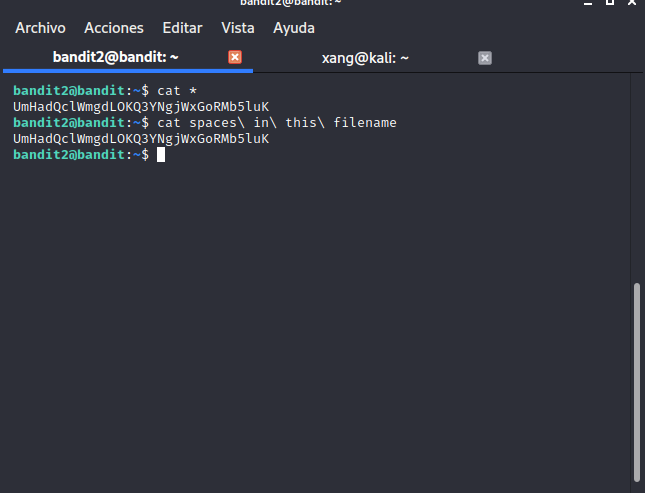Open the Vista menu

[238, 28]
